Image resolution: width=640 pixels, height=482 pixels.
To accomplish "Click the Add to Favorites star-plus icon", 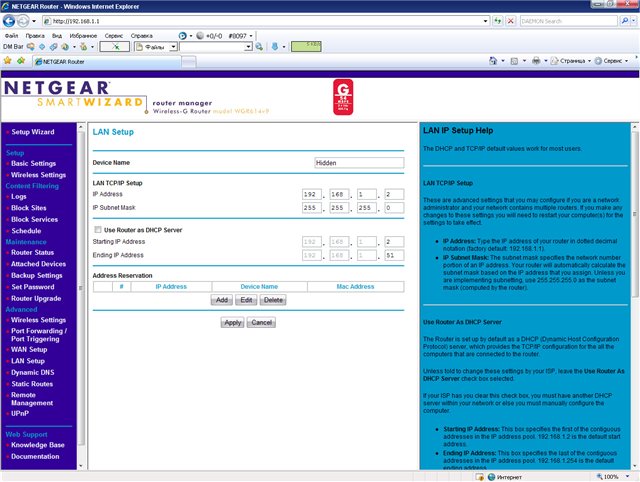I will [x=21, y=61].
